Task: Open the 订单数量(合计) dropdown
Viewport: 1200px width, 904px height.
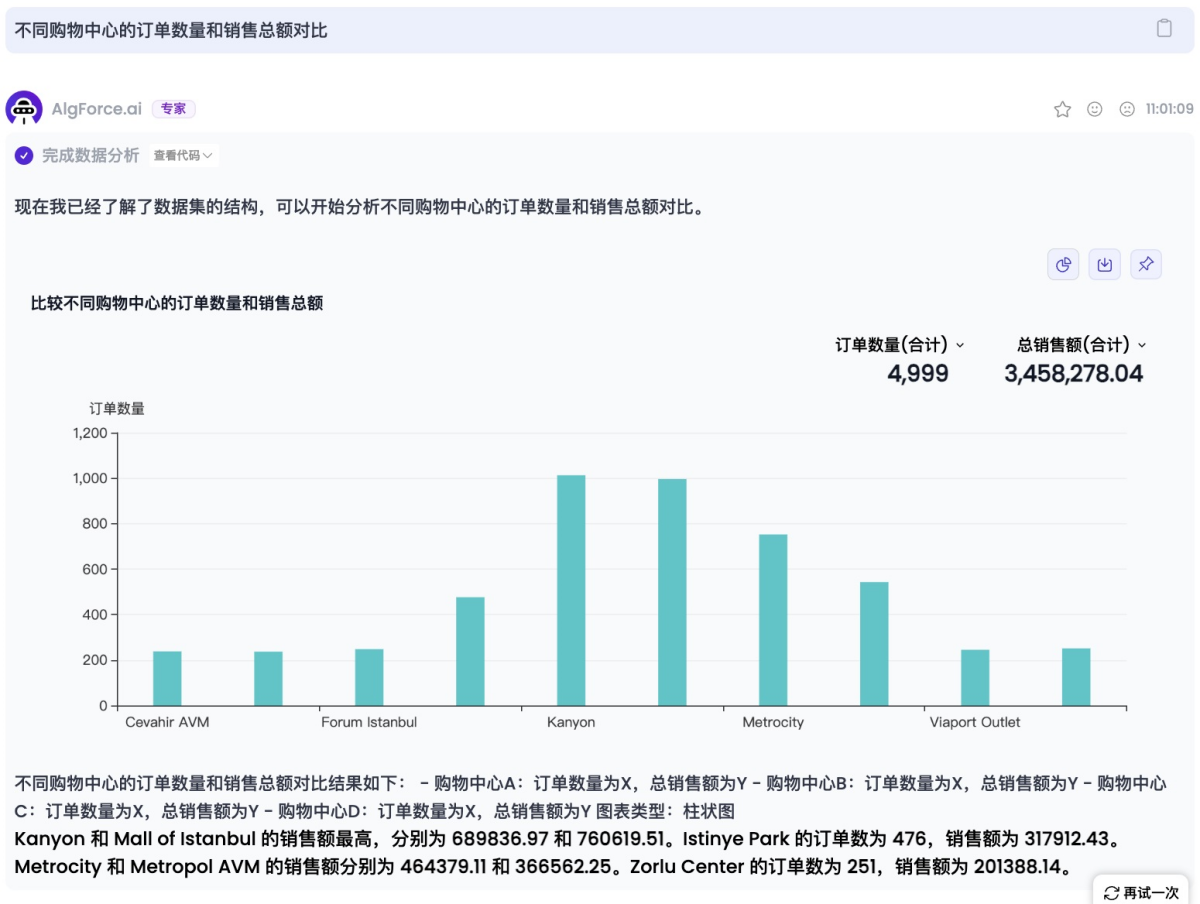Action: click(x=900, y=345)
